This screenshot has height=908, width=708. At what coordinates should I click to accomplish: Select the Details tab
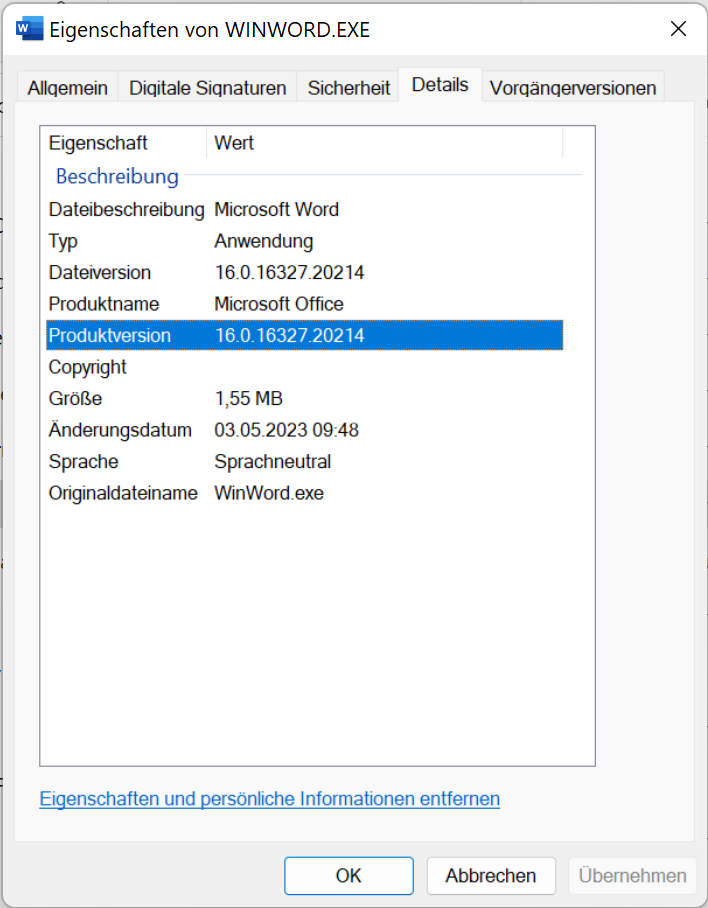pyautogui.click(x=440, y=85)
